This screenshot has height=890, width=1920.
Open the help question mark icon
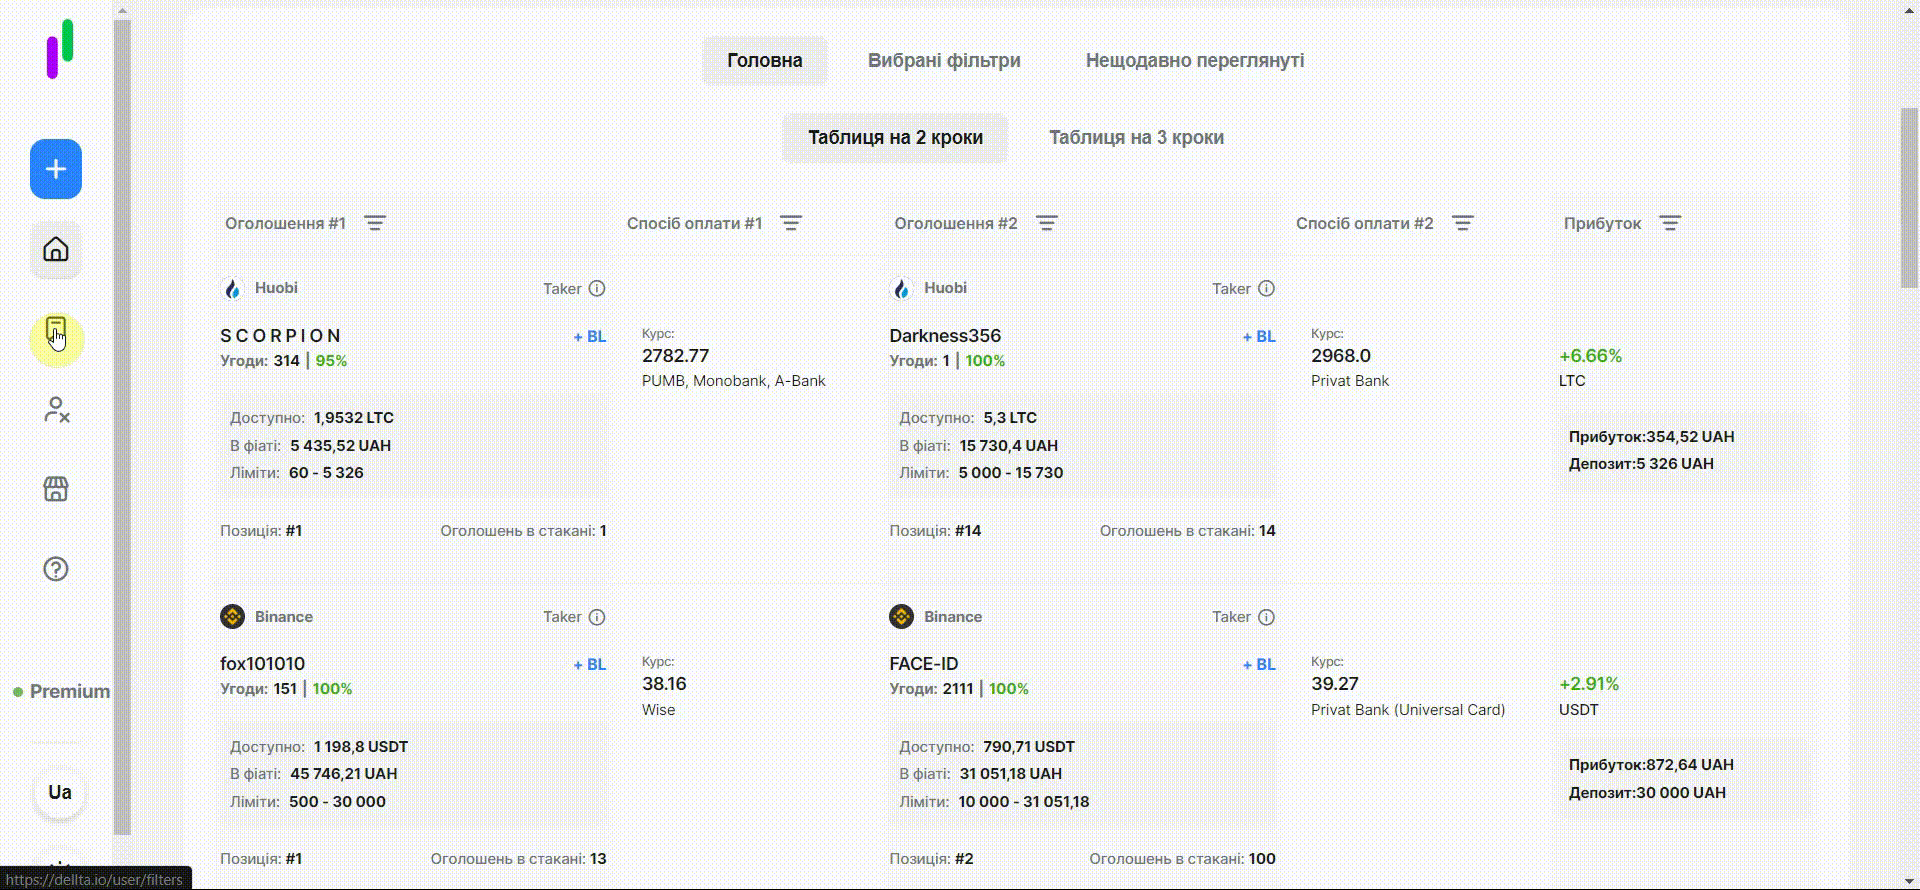tap(56, 569)
